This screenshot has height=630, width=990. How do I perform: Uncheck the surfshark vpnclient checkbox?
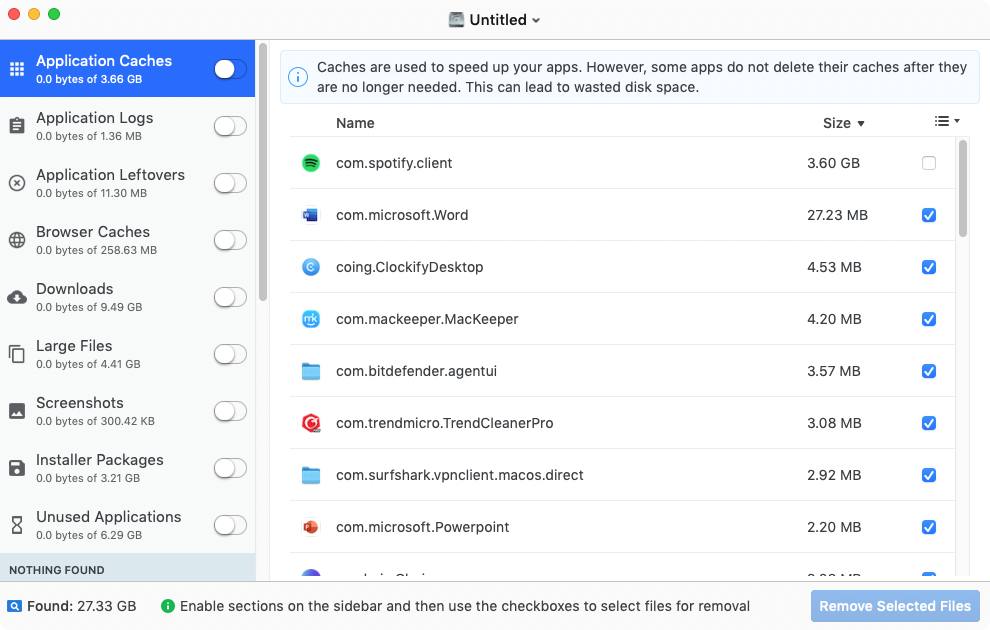coord(929,475)
